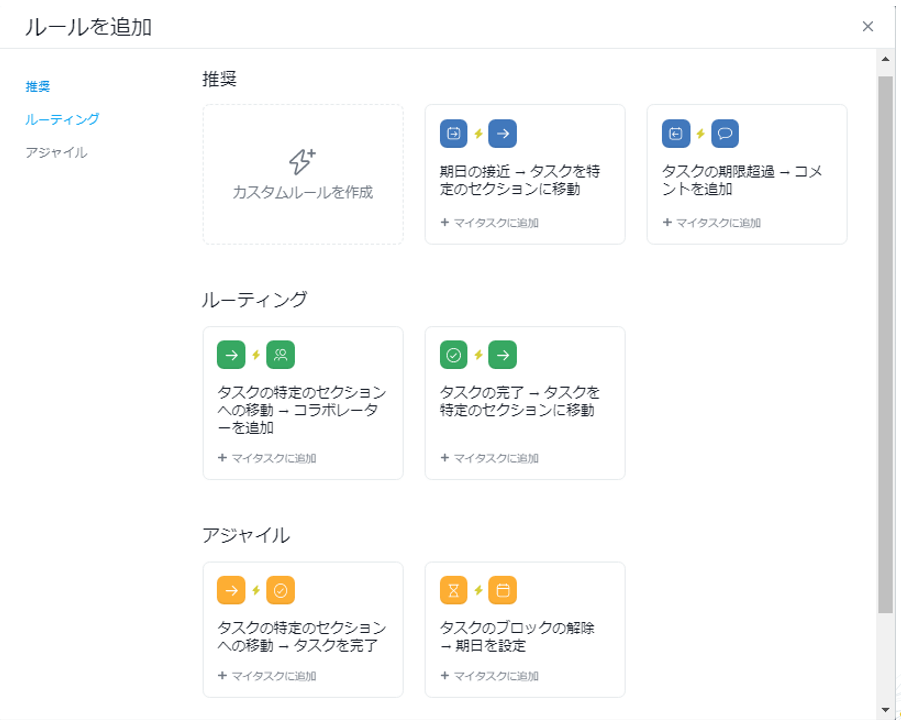
Task: Click マイタスクに追加 in 期日の接近 card
Action: click(490, 223)
